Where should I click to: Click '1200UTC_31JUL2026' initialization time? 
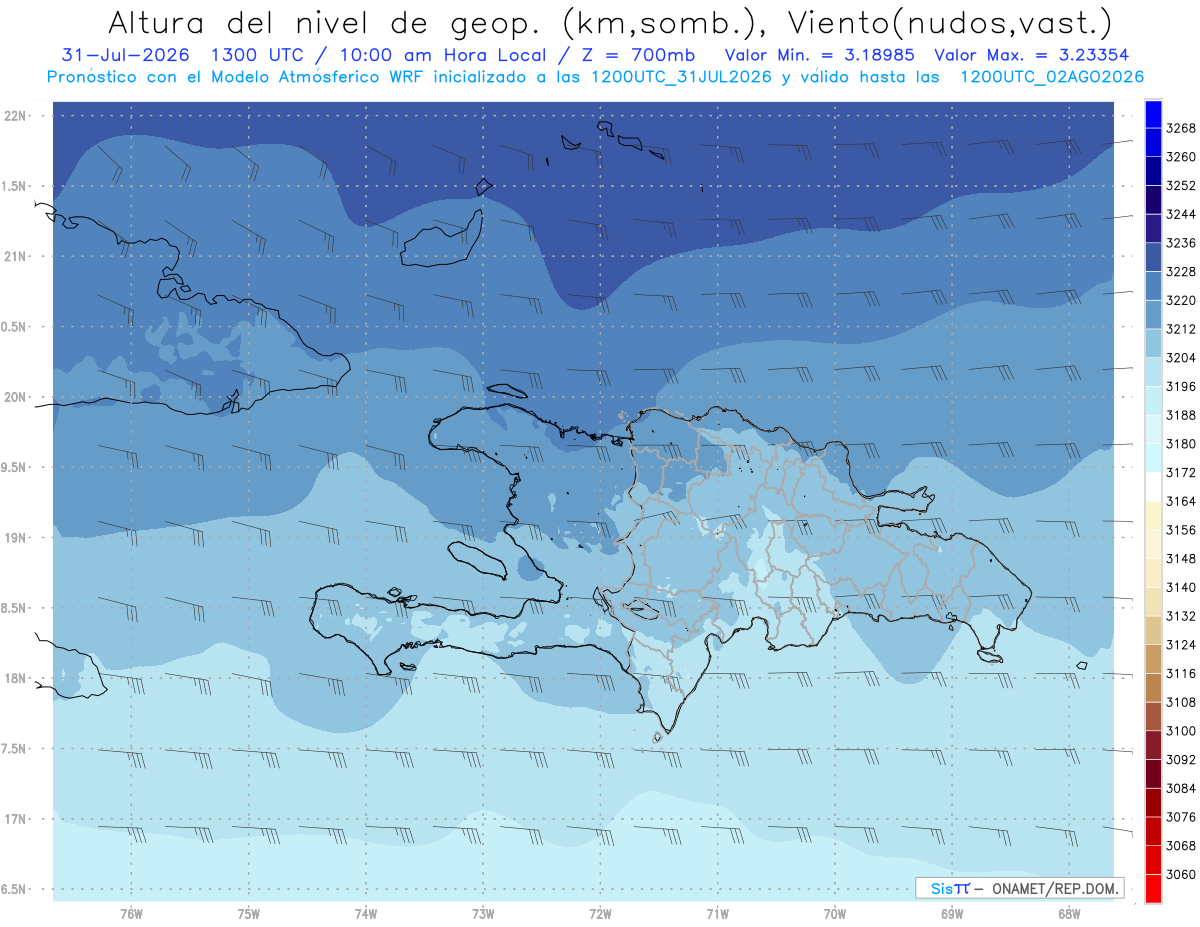tap(681, 77)
